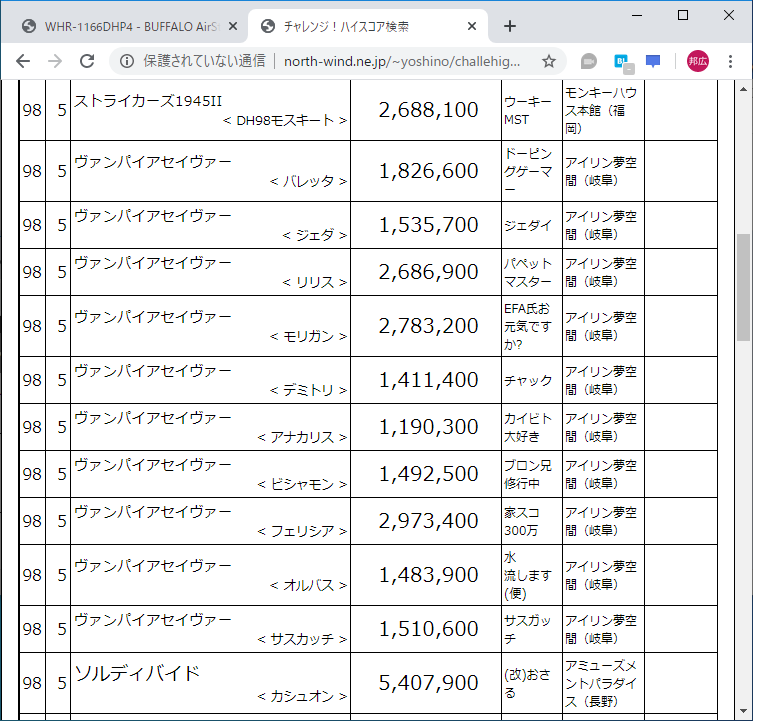The width and height of the screenshot is (780, 721).
Task: Click player name カイビト大好き
Action: coord(528,427)
